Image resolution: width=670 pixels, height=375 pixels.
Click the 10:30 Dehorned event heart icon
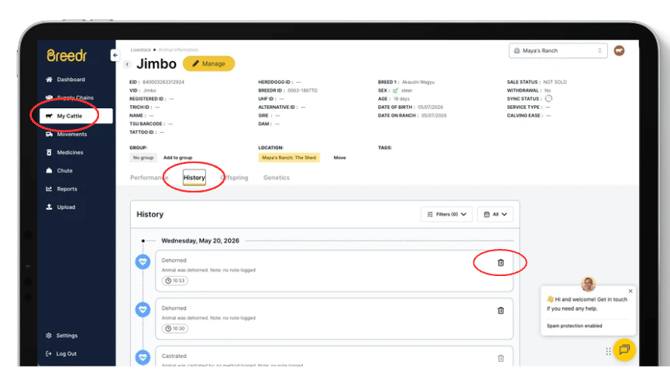coord(143,309)
